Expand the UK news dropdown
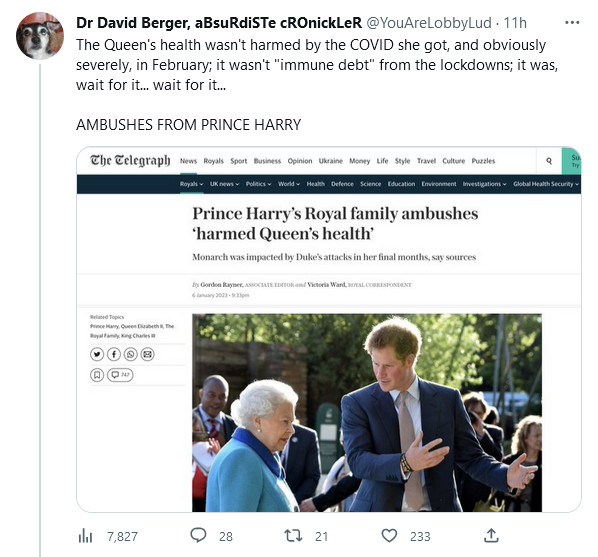 224,184
